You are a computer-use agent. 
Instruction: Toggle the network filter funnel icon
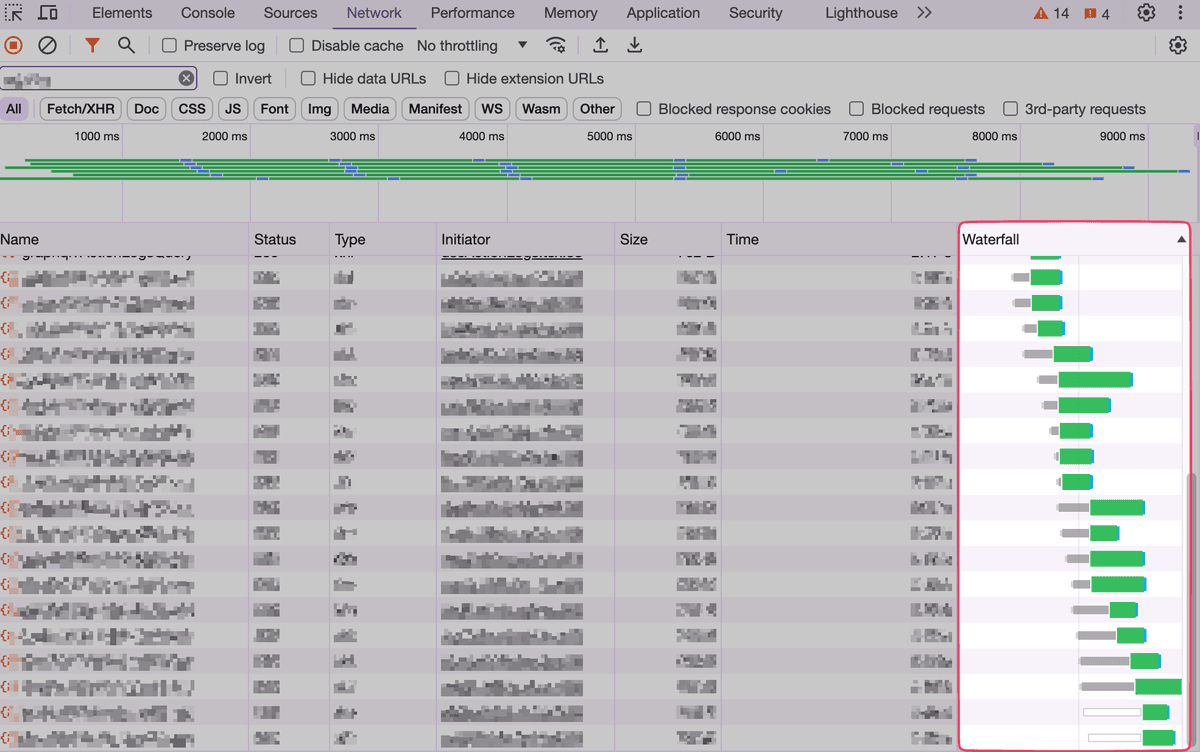[x=92, y=45]
